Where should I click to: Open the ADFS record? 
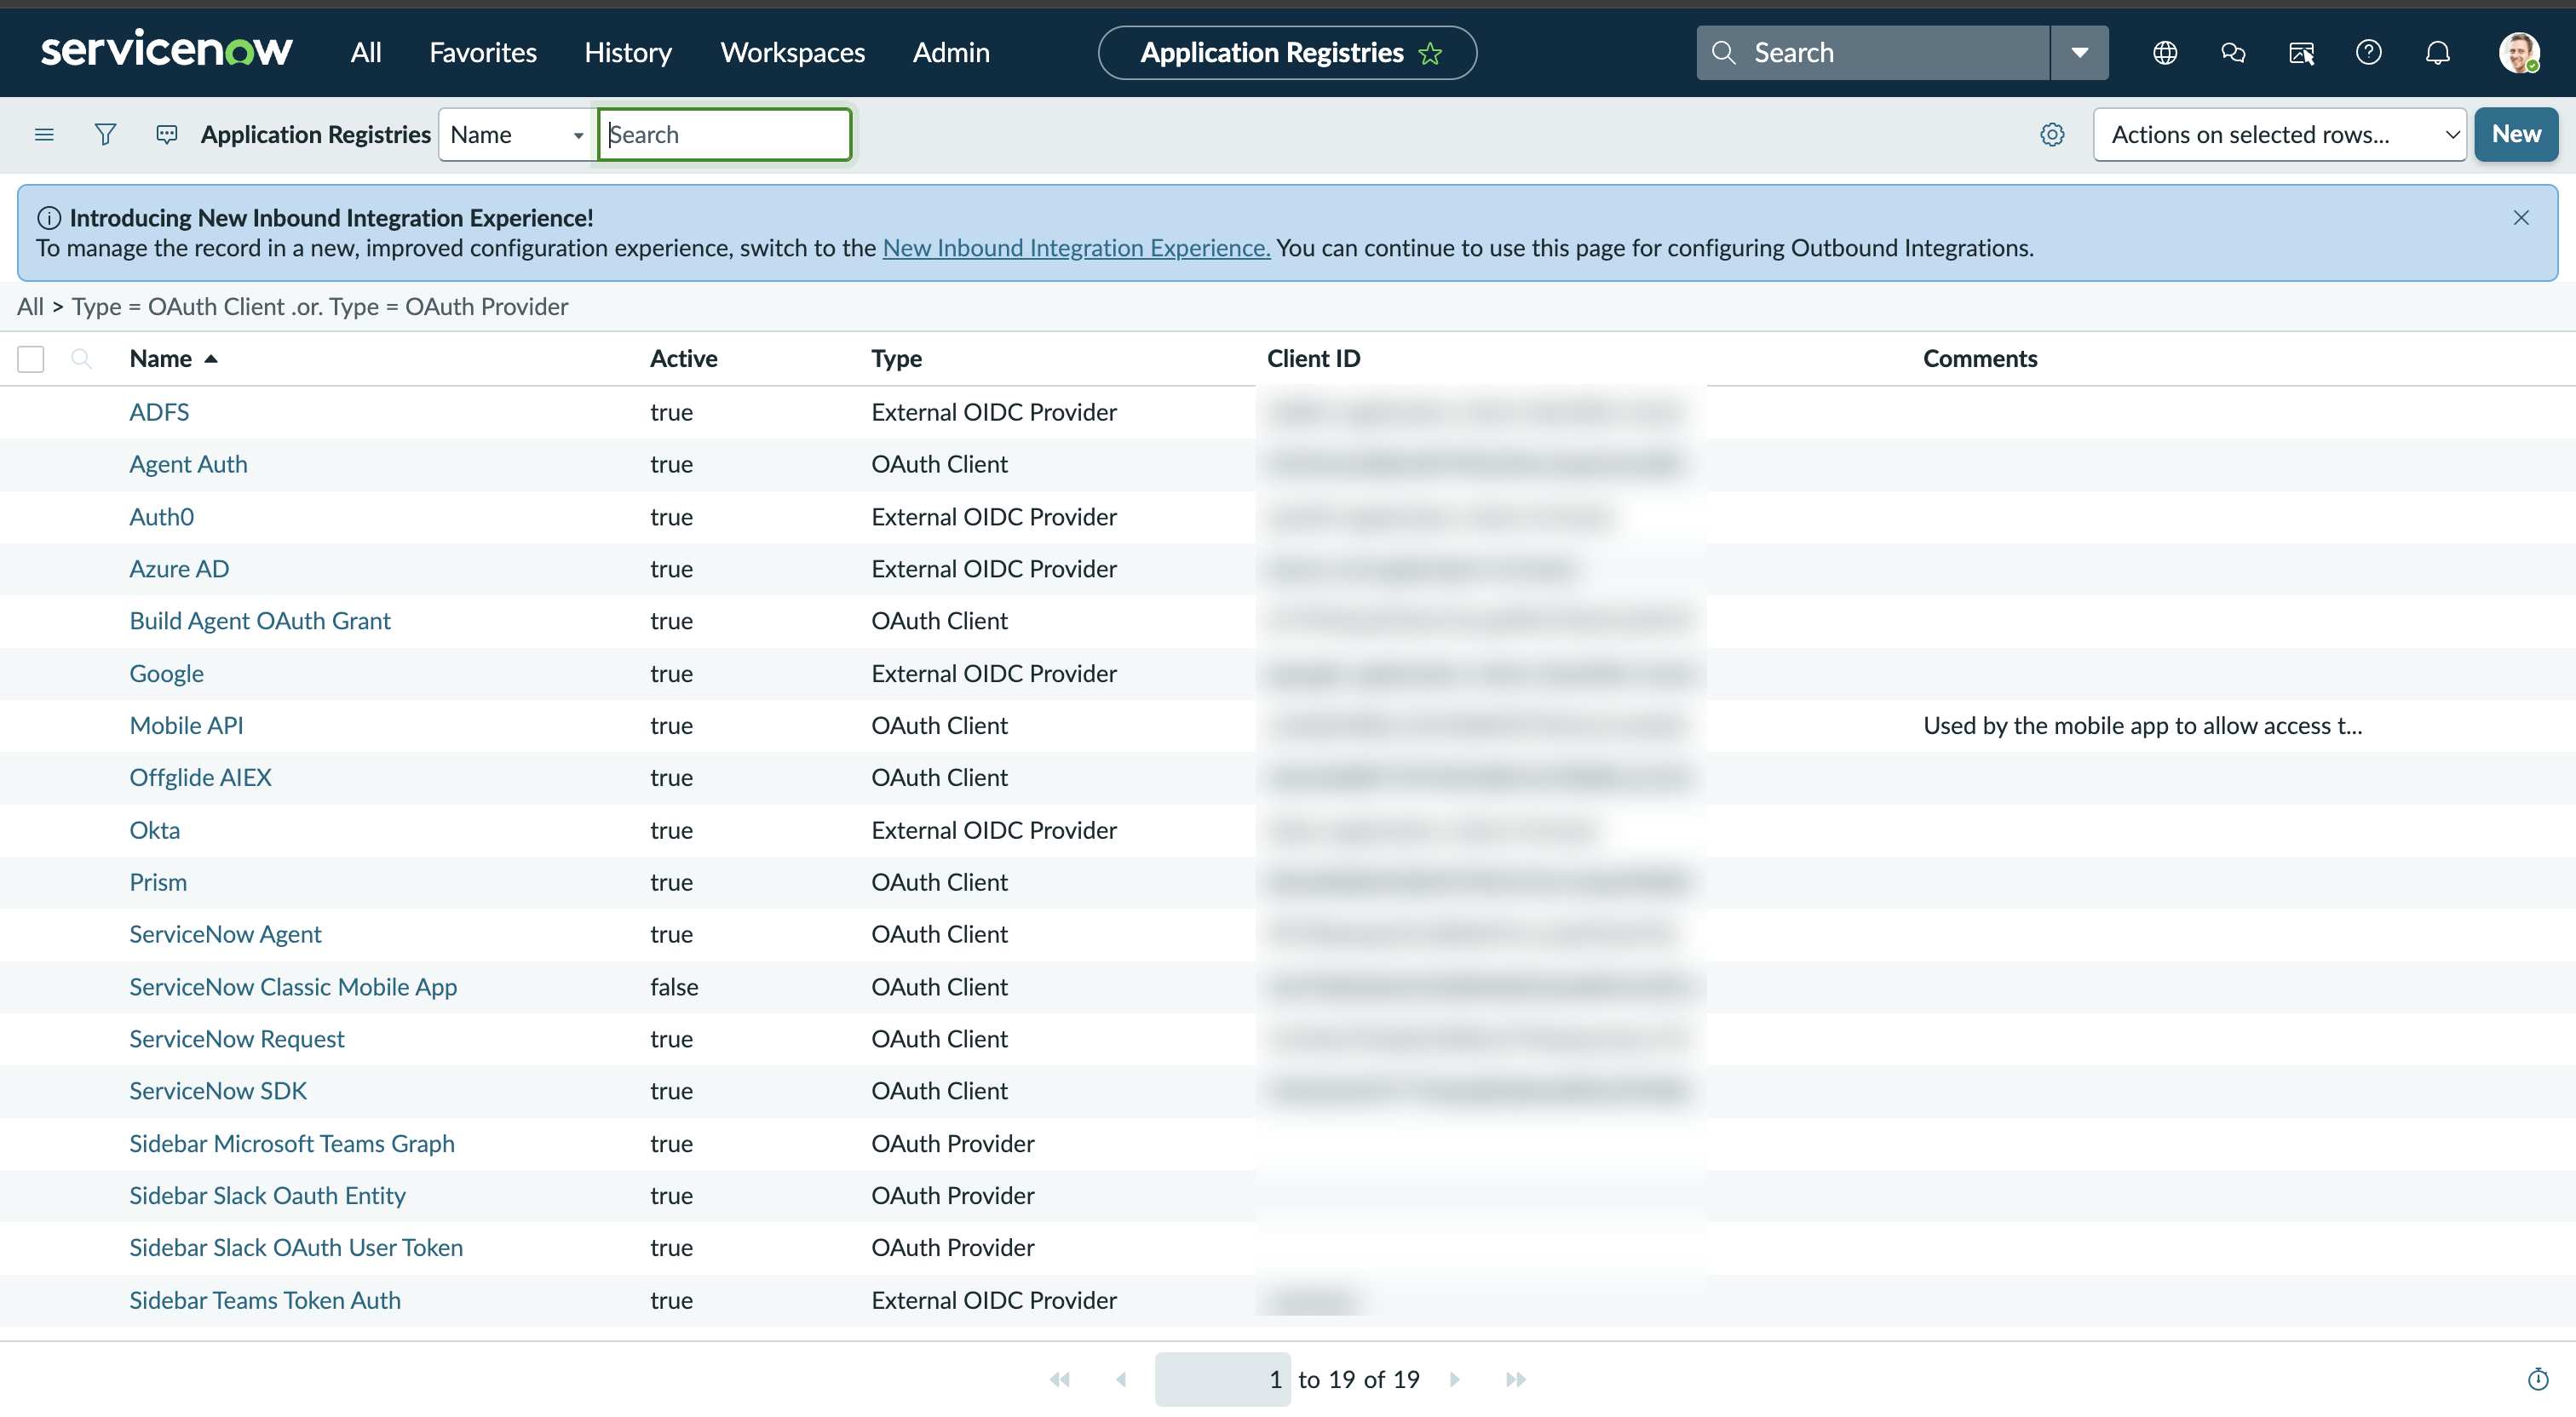coord(159,412)
